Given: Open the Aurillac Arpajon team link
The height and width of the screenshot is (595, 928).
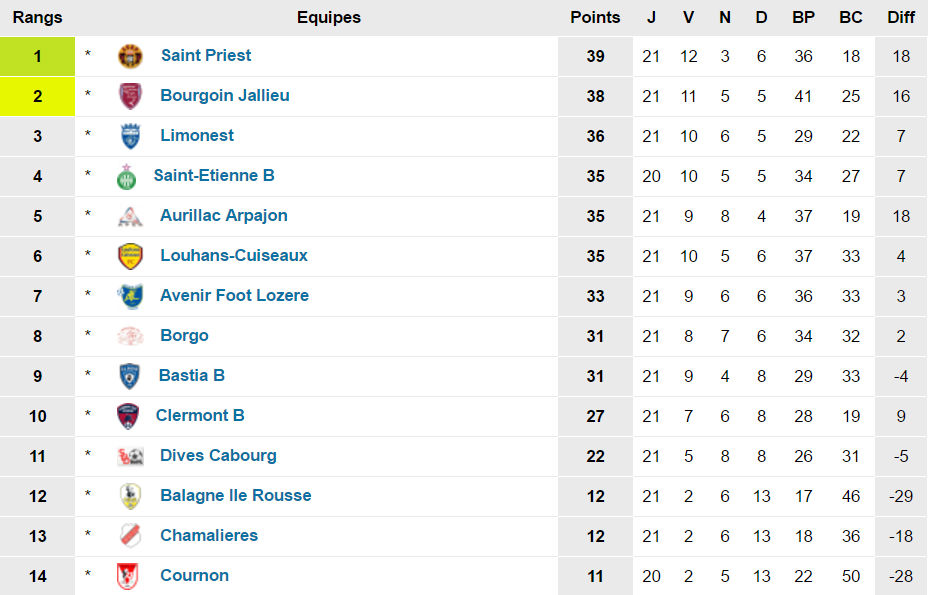Looking at the screenshot, I should [x=223, y=216].
